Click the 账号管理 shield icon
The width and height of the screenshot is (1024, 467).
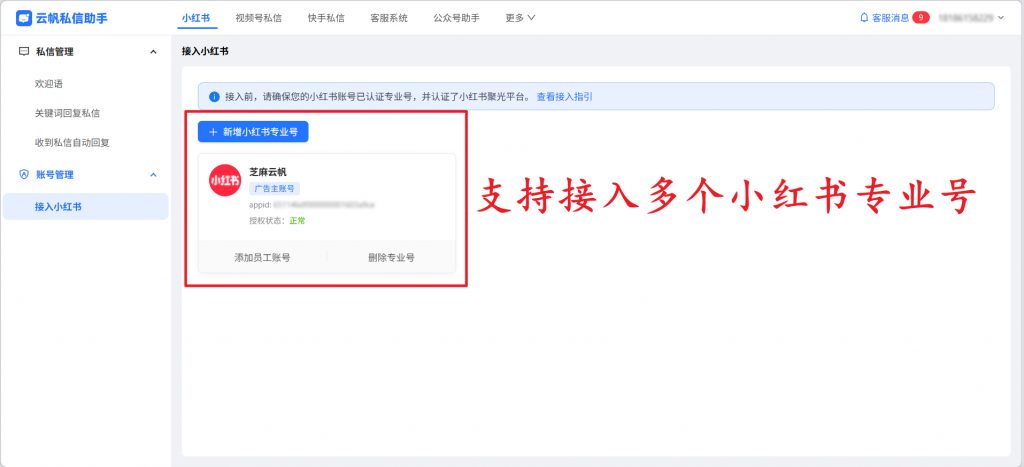tap(24, 174)
